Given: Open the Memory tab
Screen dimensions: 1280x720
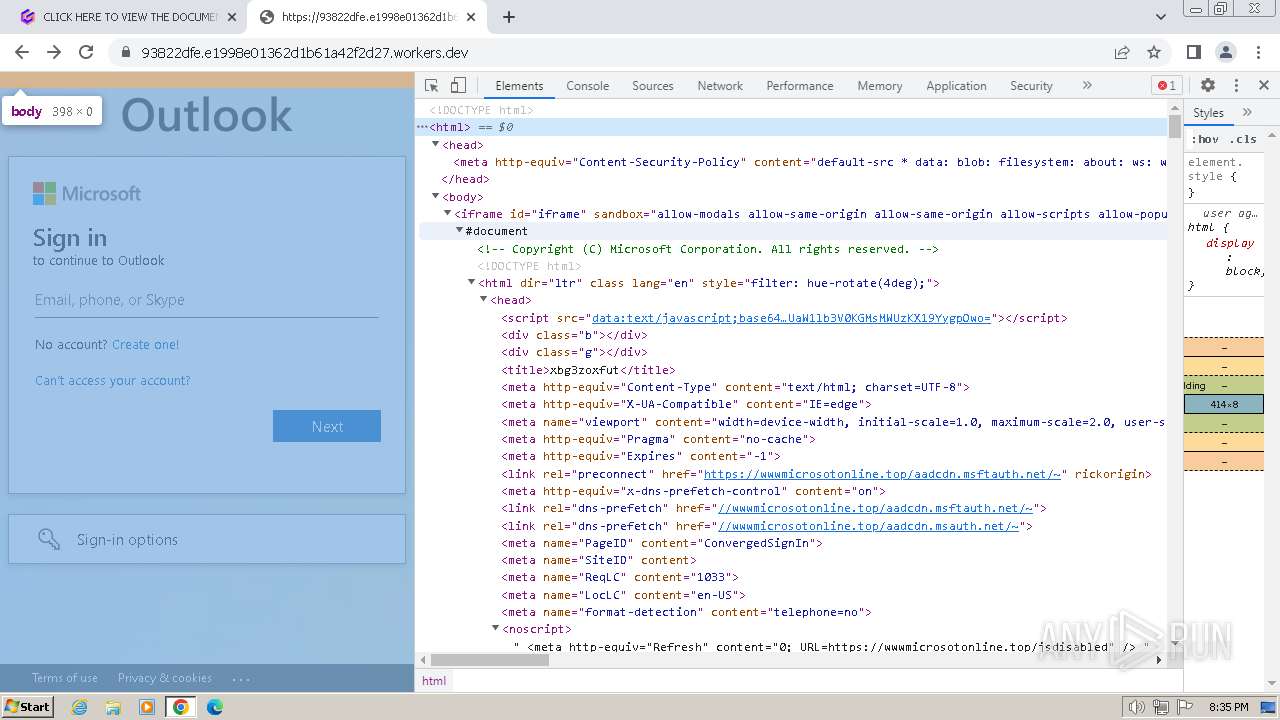Looking at the screenshot, I should click(x=879, y=86).
